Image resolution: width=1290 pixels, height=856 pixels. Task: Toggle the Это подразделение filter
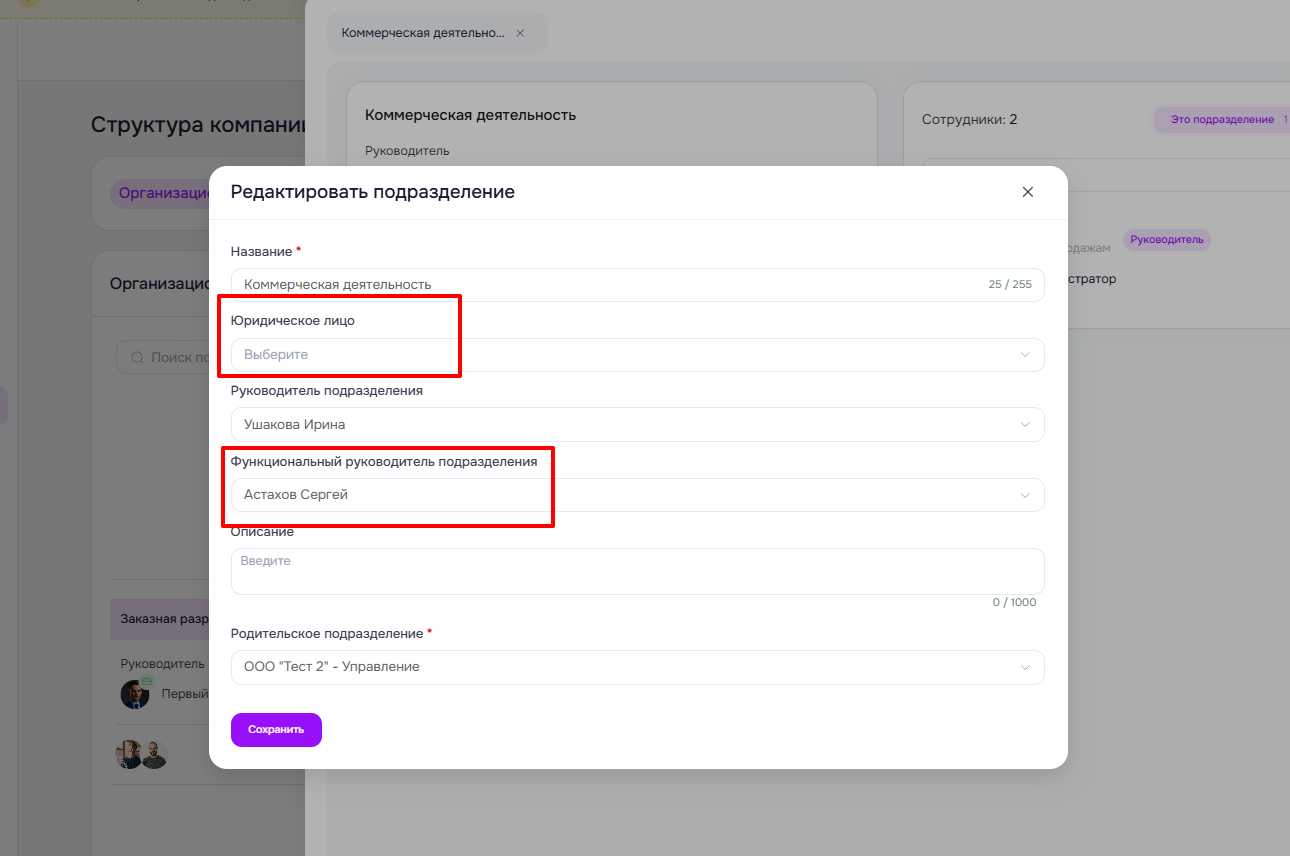tap(1221, 120)
